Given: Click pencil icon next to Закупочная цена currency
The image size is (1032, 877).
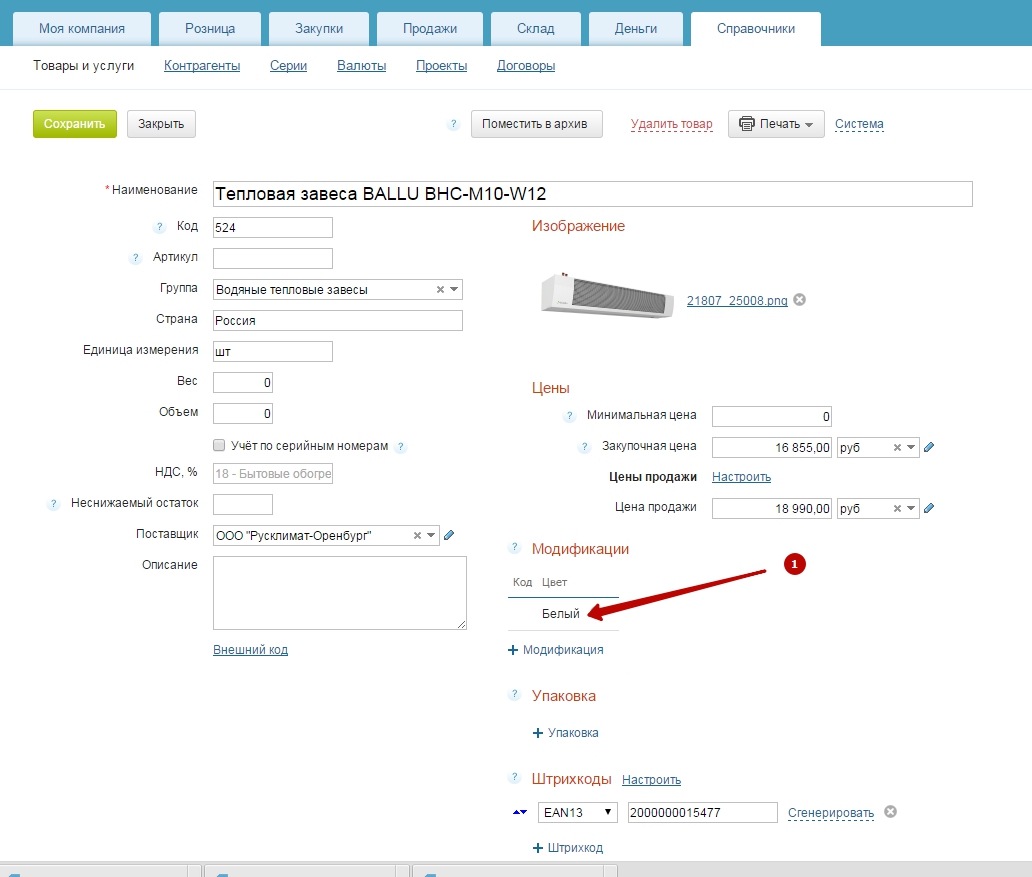Looking at the screenshot, I should 929,447.
